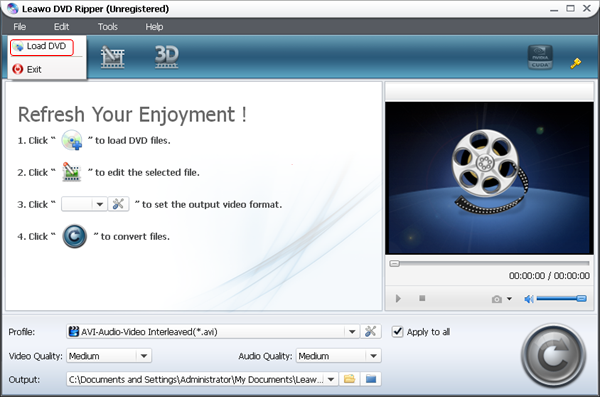This screenshot has width=600, height=397.
Task: Open output folder with blue folder icon
Action: coord(371,379)
